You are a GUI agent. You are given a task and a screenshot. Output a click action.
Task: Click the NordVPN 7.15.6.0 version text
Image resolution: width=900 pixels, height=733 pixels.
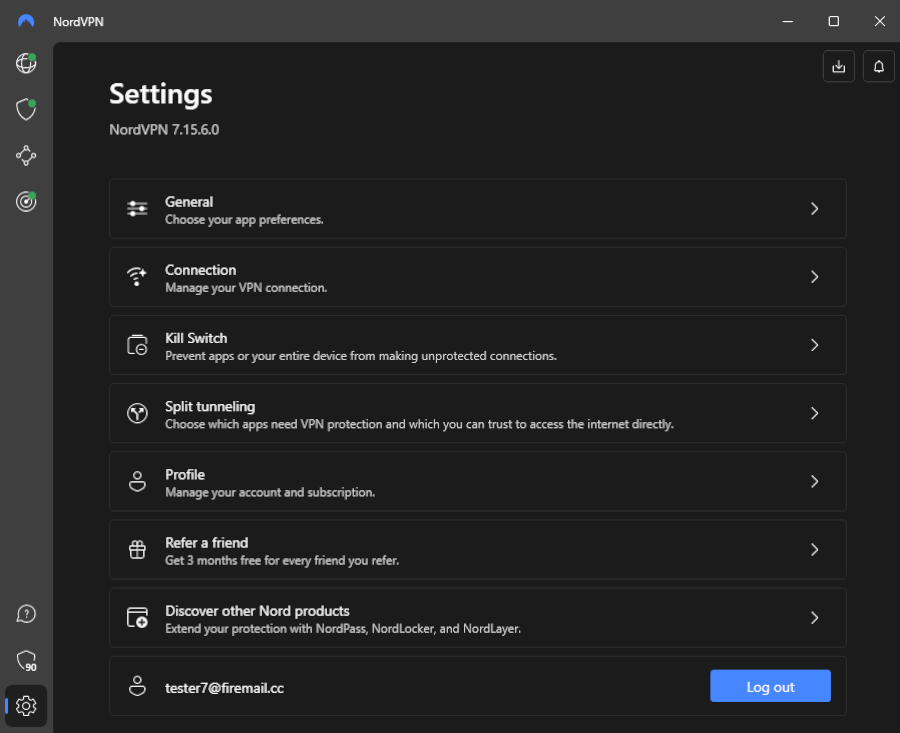point(164,130)
